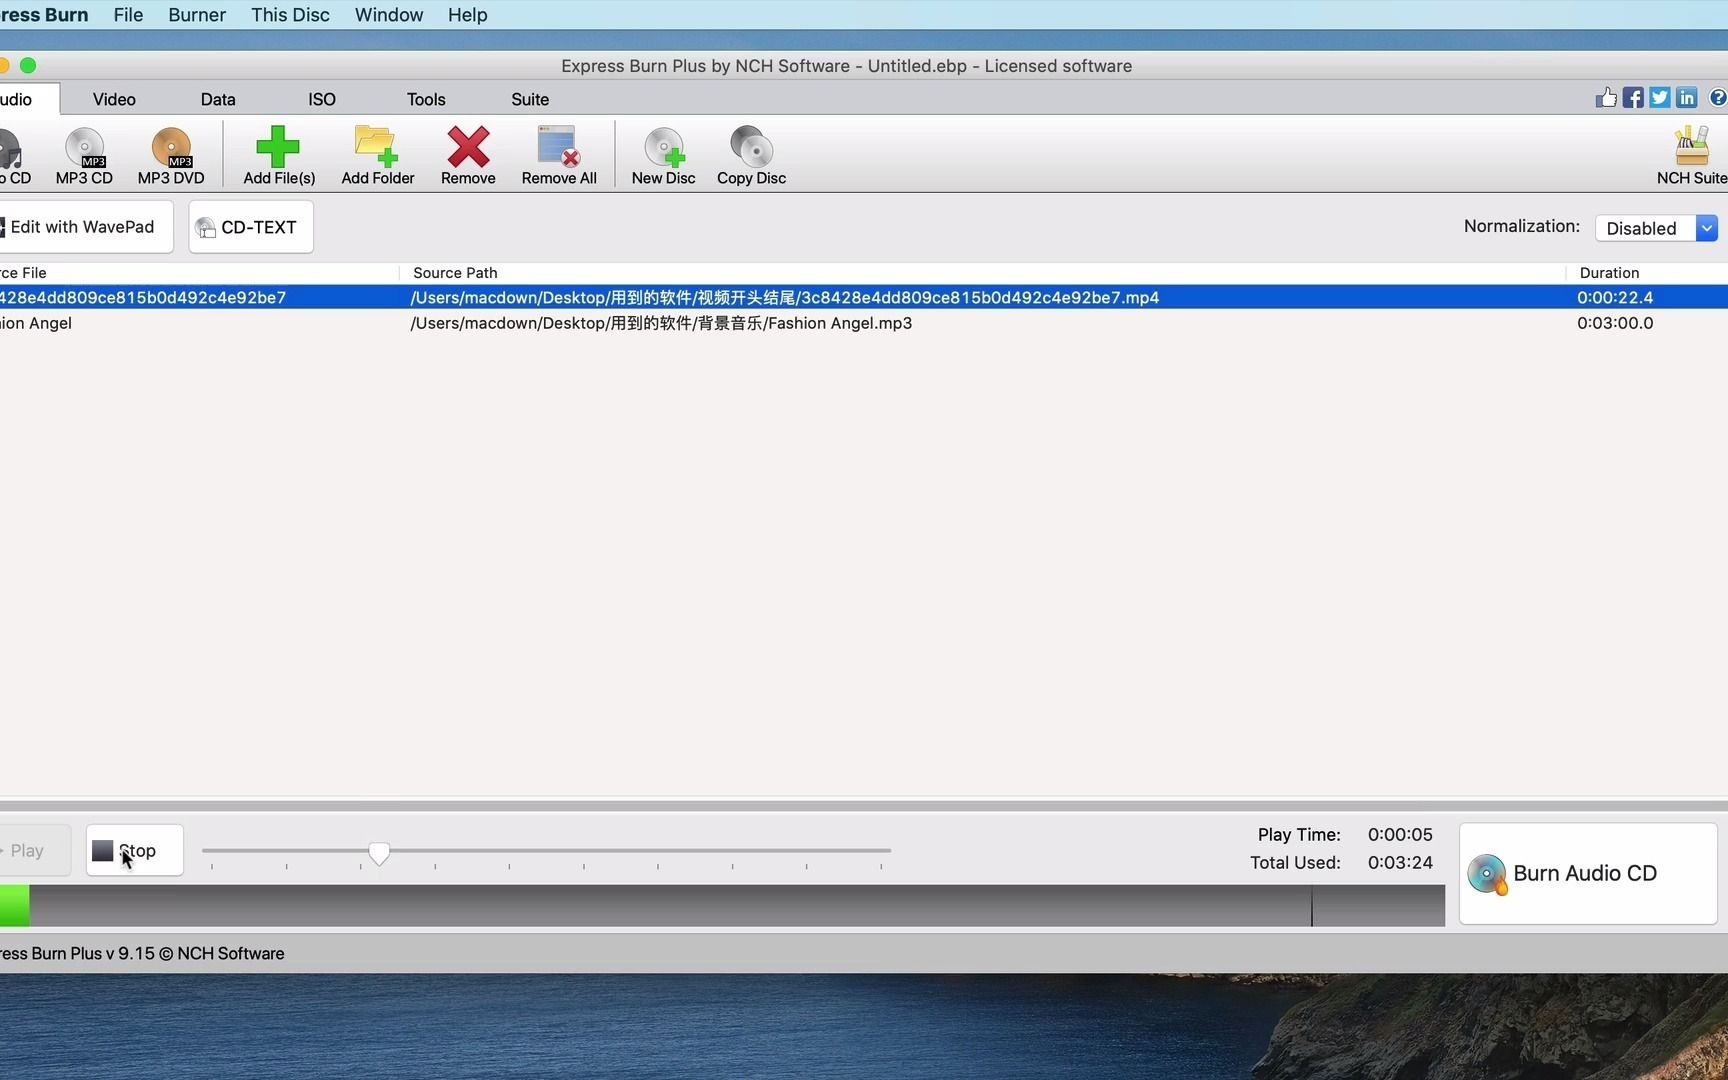Click the disc usage capacity bar
The height and width of the screenshot is (1080, 1728).
[722, 905]
